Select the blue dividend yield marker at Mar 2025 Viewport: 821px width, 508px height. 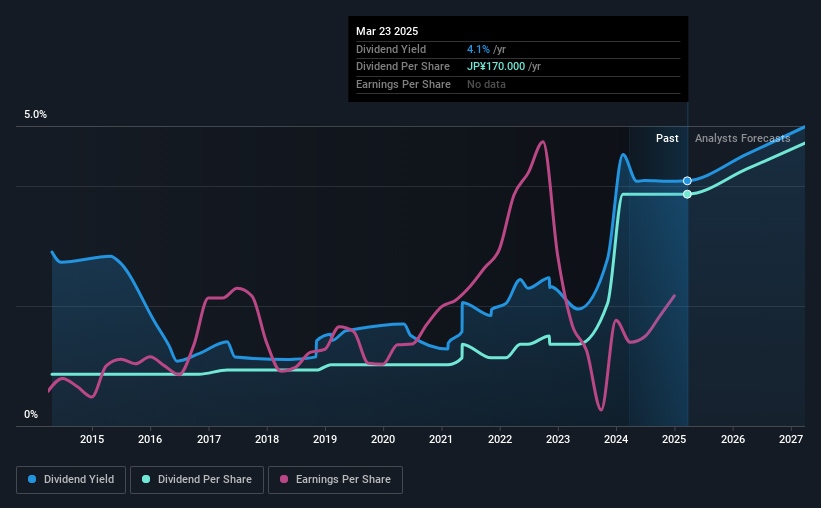(687, 181)
